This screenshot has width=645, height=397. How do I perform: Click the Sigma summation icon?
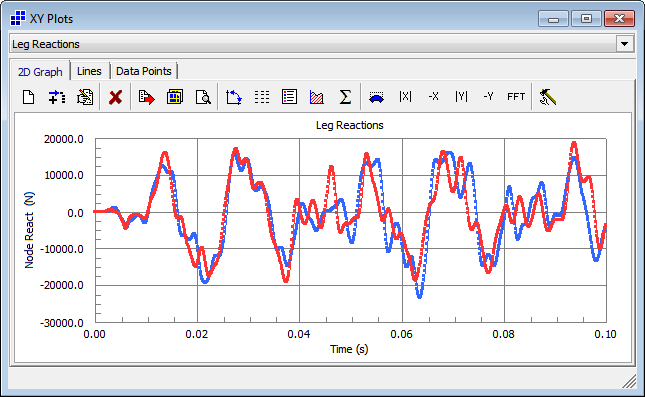tap(345, 97)
